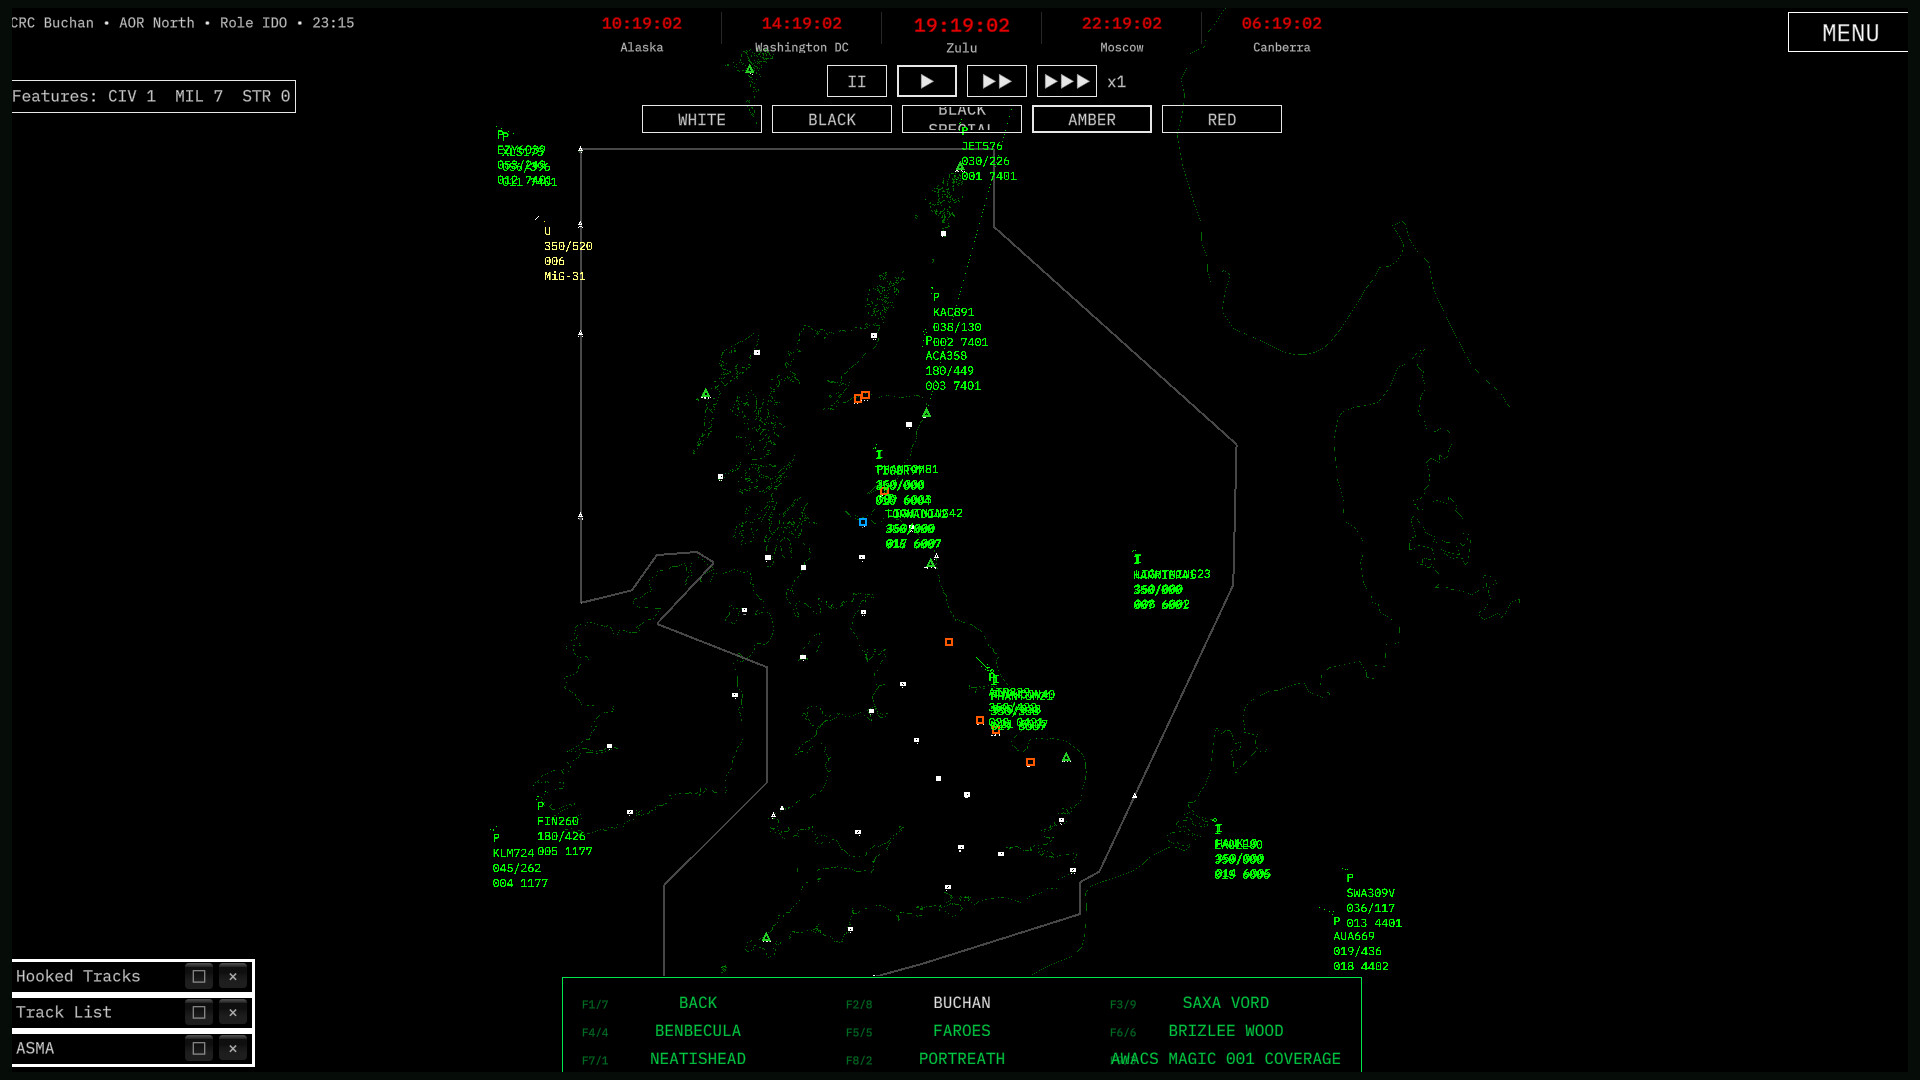Select AWACS MAGIC 001 COVERAGE
The height and width of the screenshot is (1080, 1920).
pos(1225,1059)
